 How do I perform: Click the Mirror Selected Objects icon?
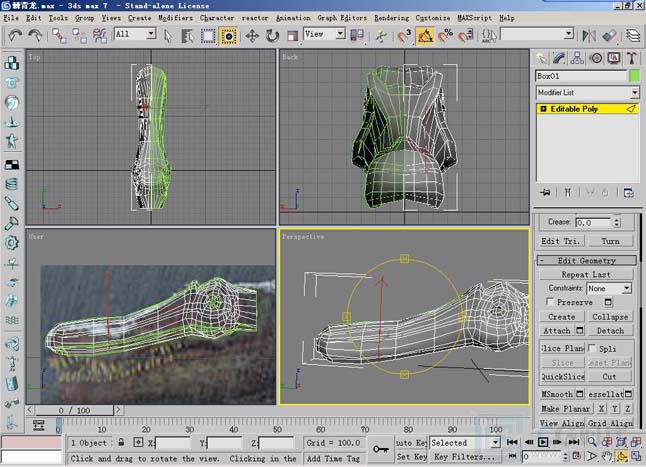(589, 36)
